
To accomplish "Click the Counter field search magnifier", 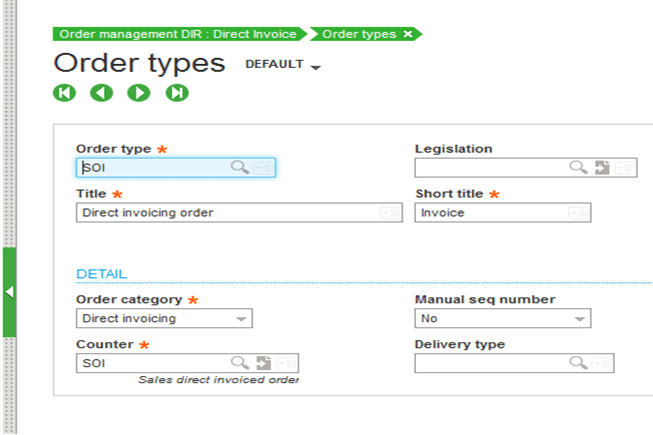I will (x=240, y=363).
